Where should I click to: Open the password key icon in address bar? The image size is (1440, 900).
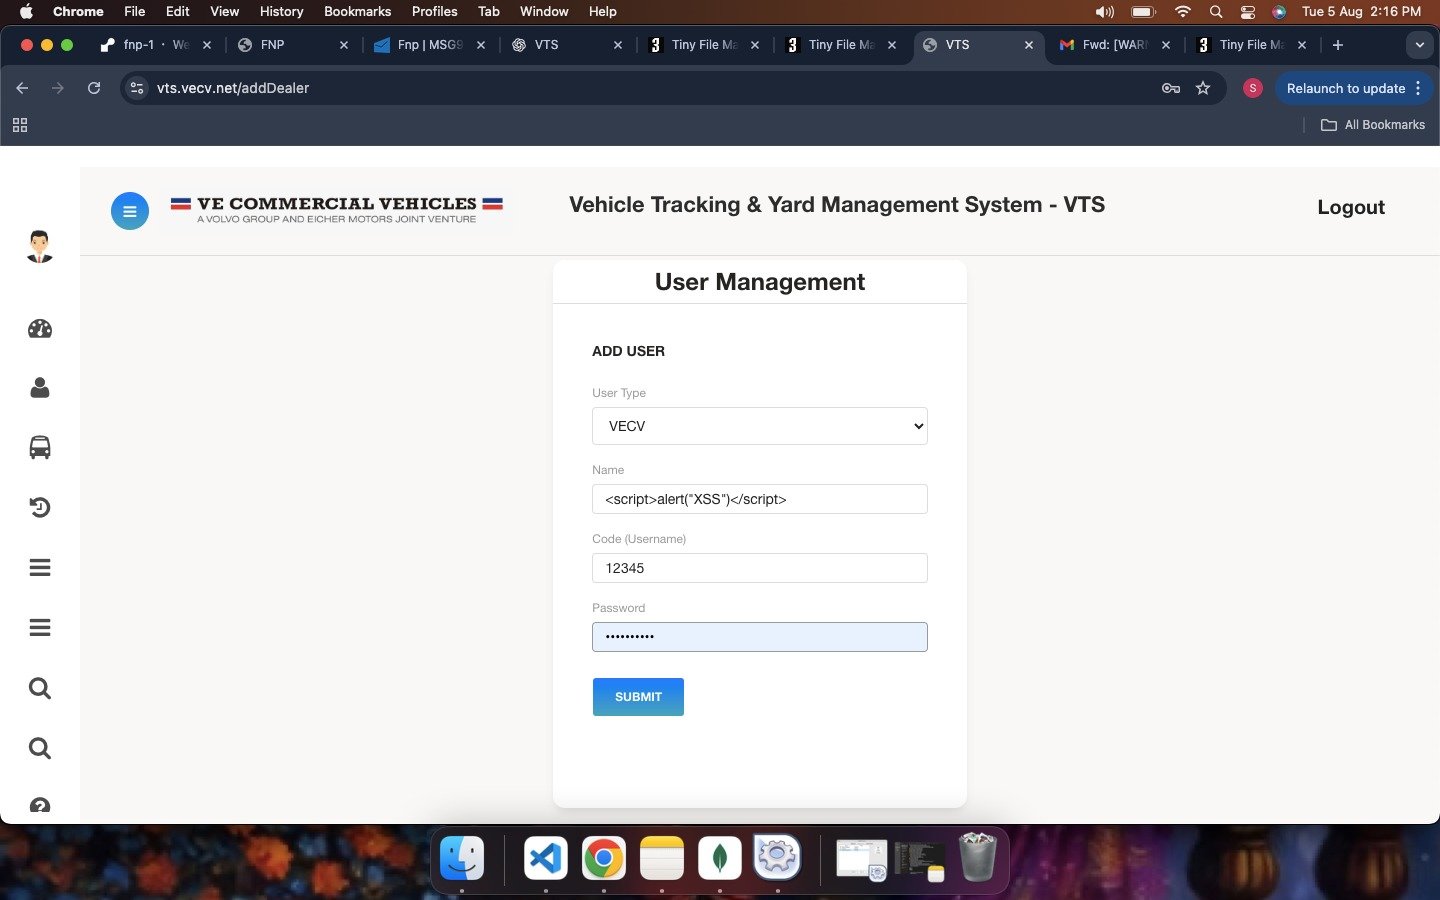coord(1170,88)
